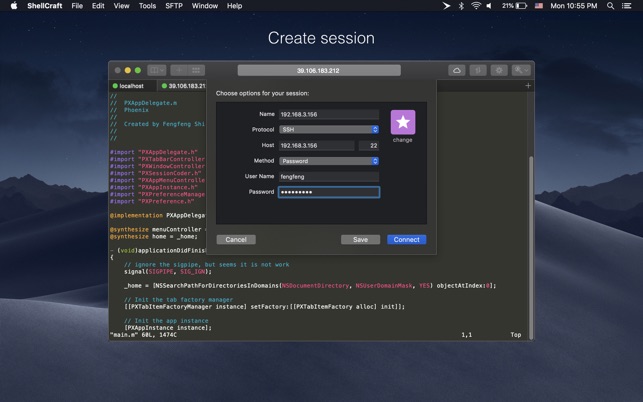Open the sidebar layout dropdown in the toolbar
This screenshot has height=402, width=643.
pos(157,70)
